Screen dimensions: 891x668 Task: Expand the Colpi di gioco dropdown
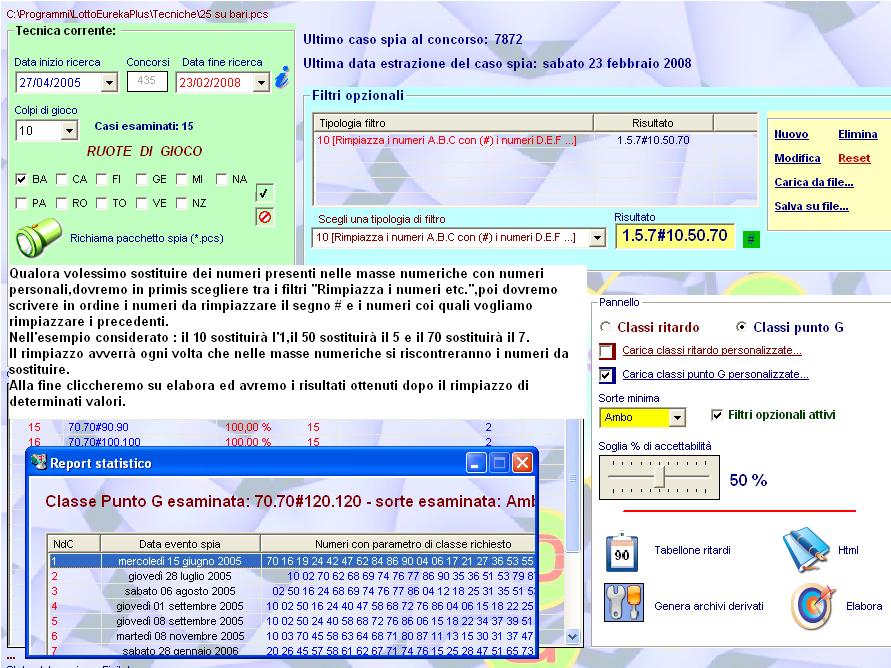click(x=69, y=131)
